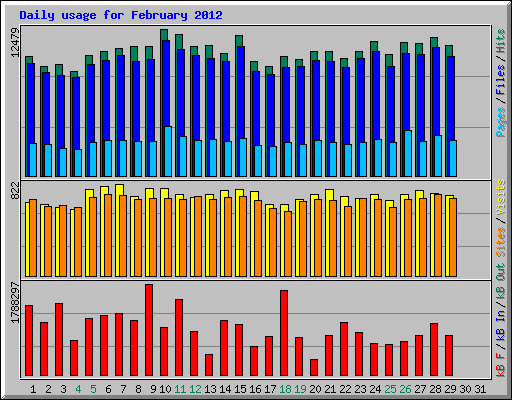Click the orange Sites bar for day 18

(x=288, y=244)
